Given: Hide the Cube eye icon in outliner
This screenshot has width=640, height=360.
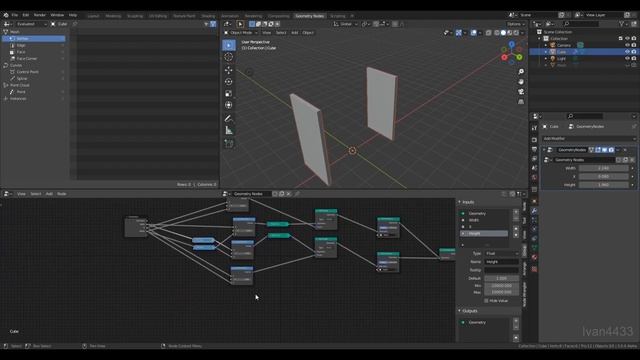Looking at the screenshot, I should [x=627, y=52].
